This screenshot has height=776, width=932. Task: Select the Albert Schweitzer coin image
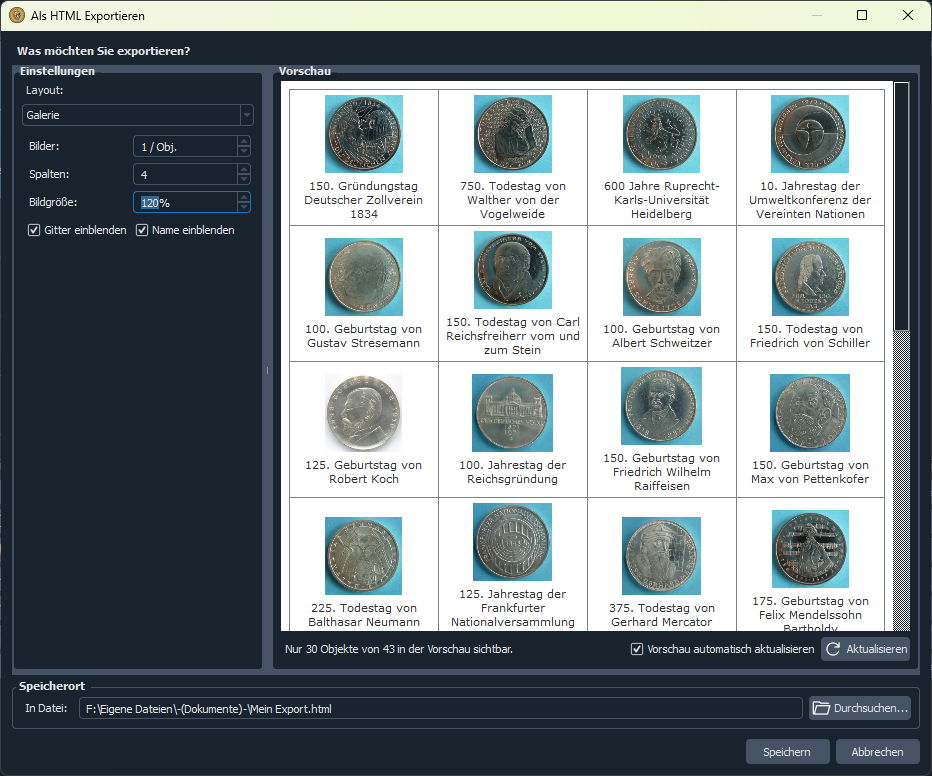[661, 277]
